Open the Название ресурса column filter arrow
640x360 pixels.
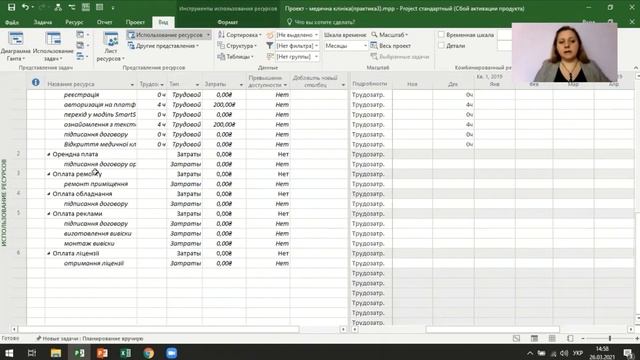click(x=132, y=84)
